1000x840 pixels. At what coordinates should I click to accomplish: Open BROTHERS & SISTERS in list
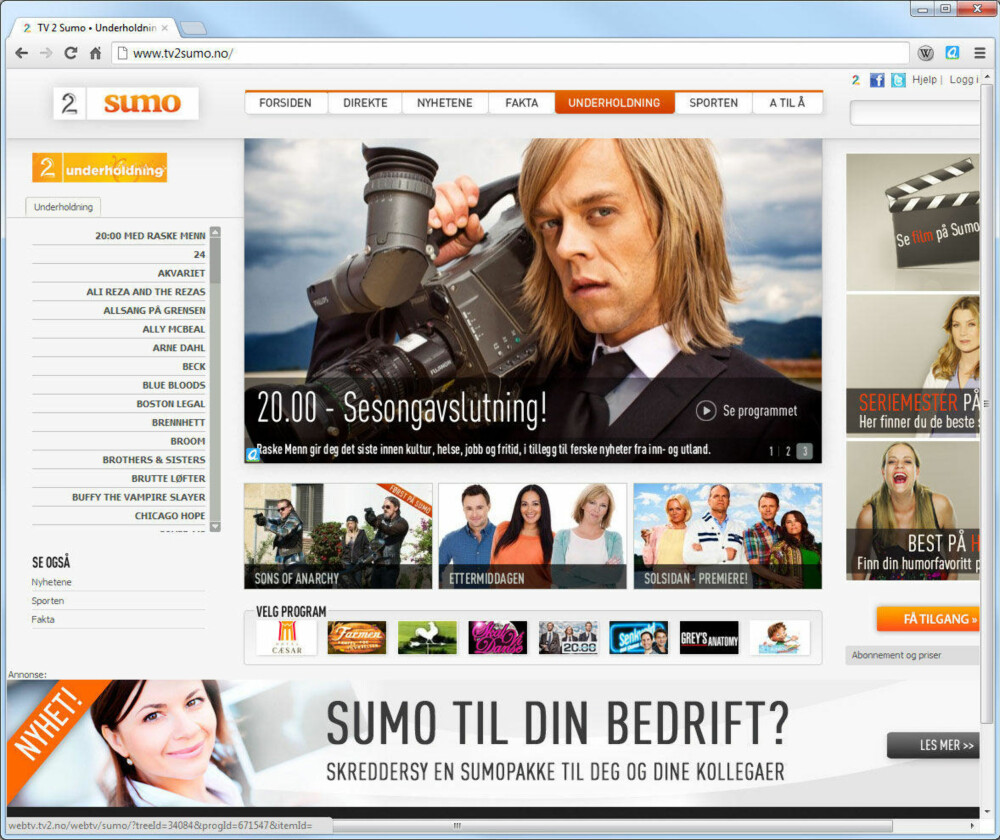click(154, 460)
